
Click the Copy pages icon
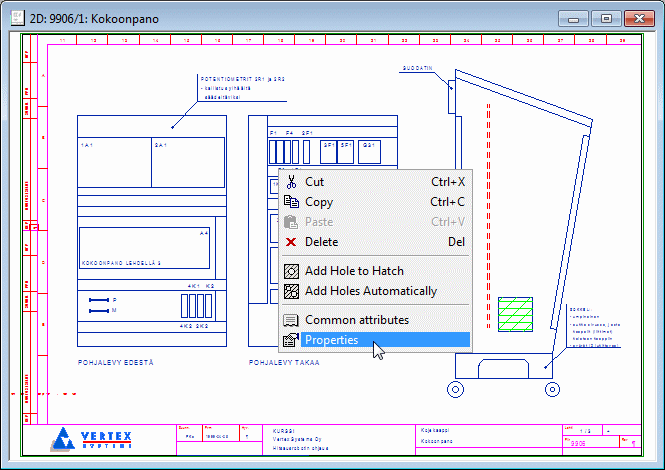[291, 202]
